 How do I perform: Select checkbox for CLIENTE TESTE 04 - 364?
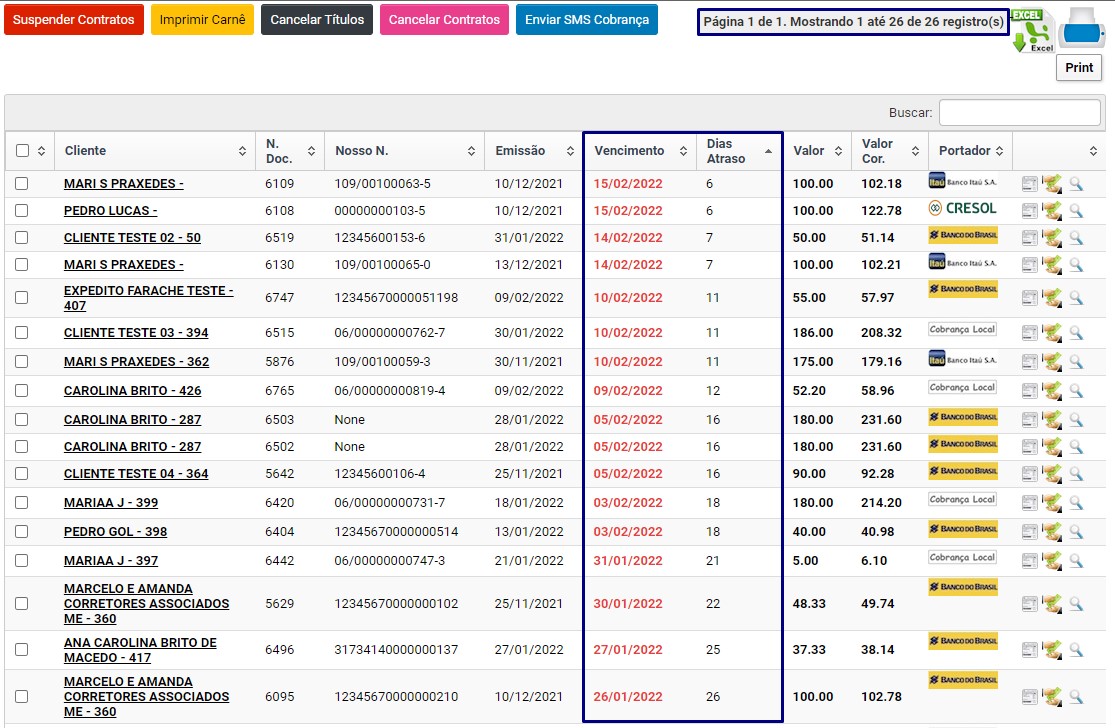tap(22, 474)
